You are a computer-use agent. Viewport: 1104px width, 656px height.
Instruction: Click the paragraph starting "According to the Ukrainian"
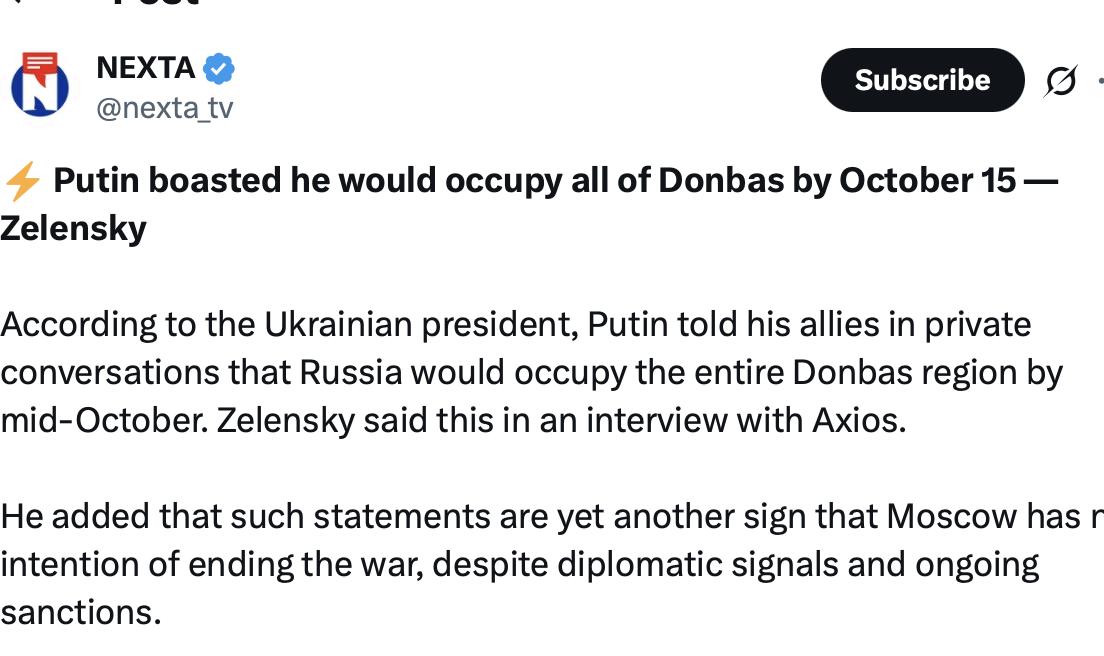tap(532, 372)
